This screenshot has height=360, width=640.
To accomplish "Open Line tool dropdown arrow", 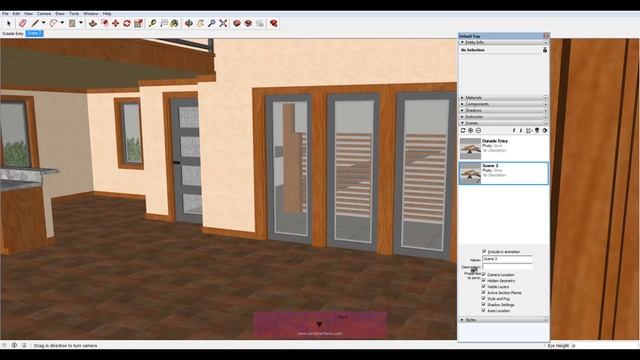I will (43, 23).
